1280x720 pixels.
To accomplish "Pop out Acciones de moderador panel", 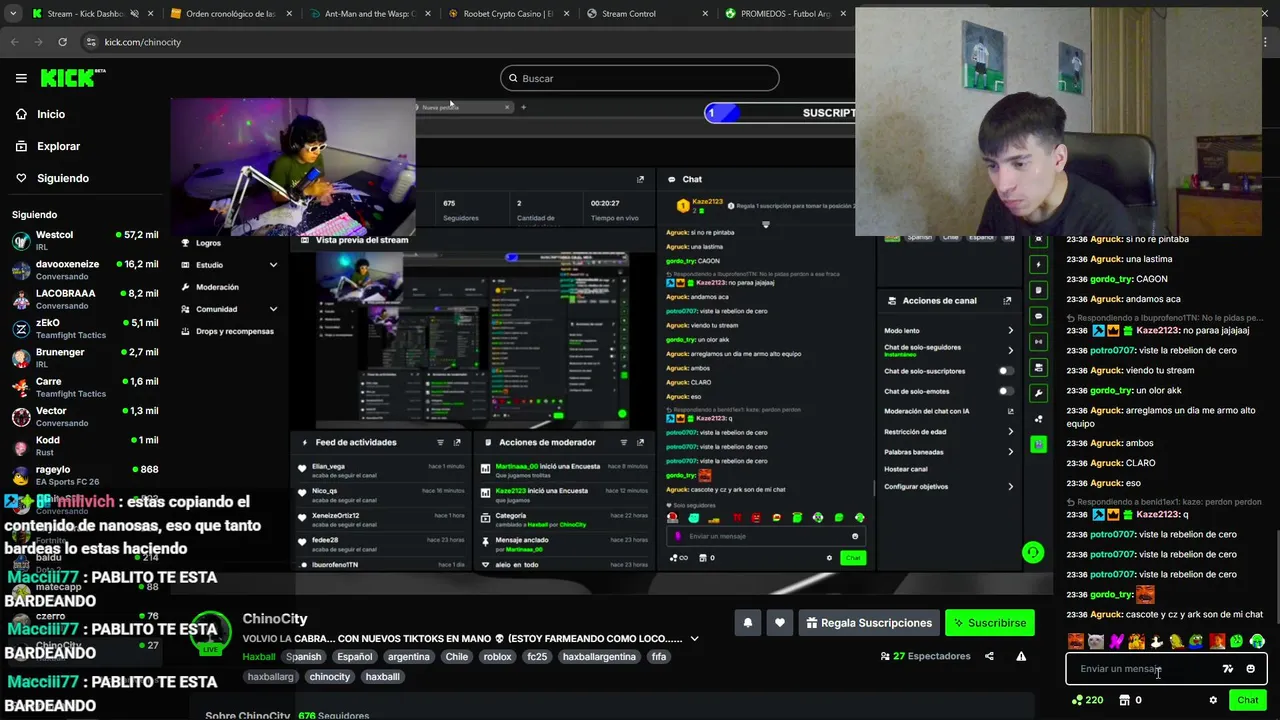I will point(641,442).
